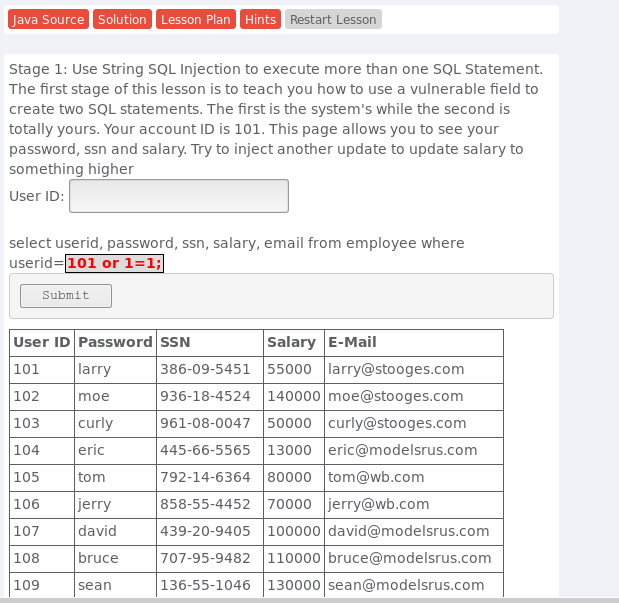Click password cell 'moe'
619x603 pixels.
pyautogui.click(x=115, y=396)
